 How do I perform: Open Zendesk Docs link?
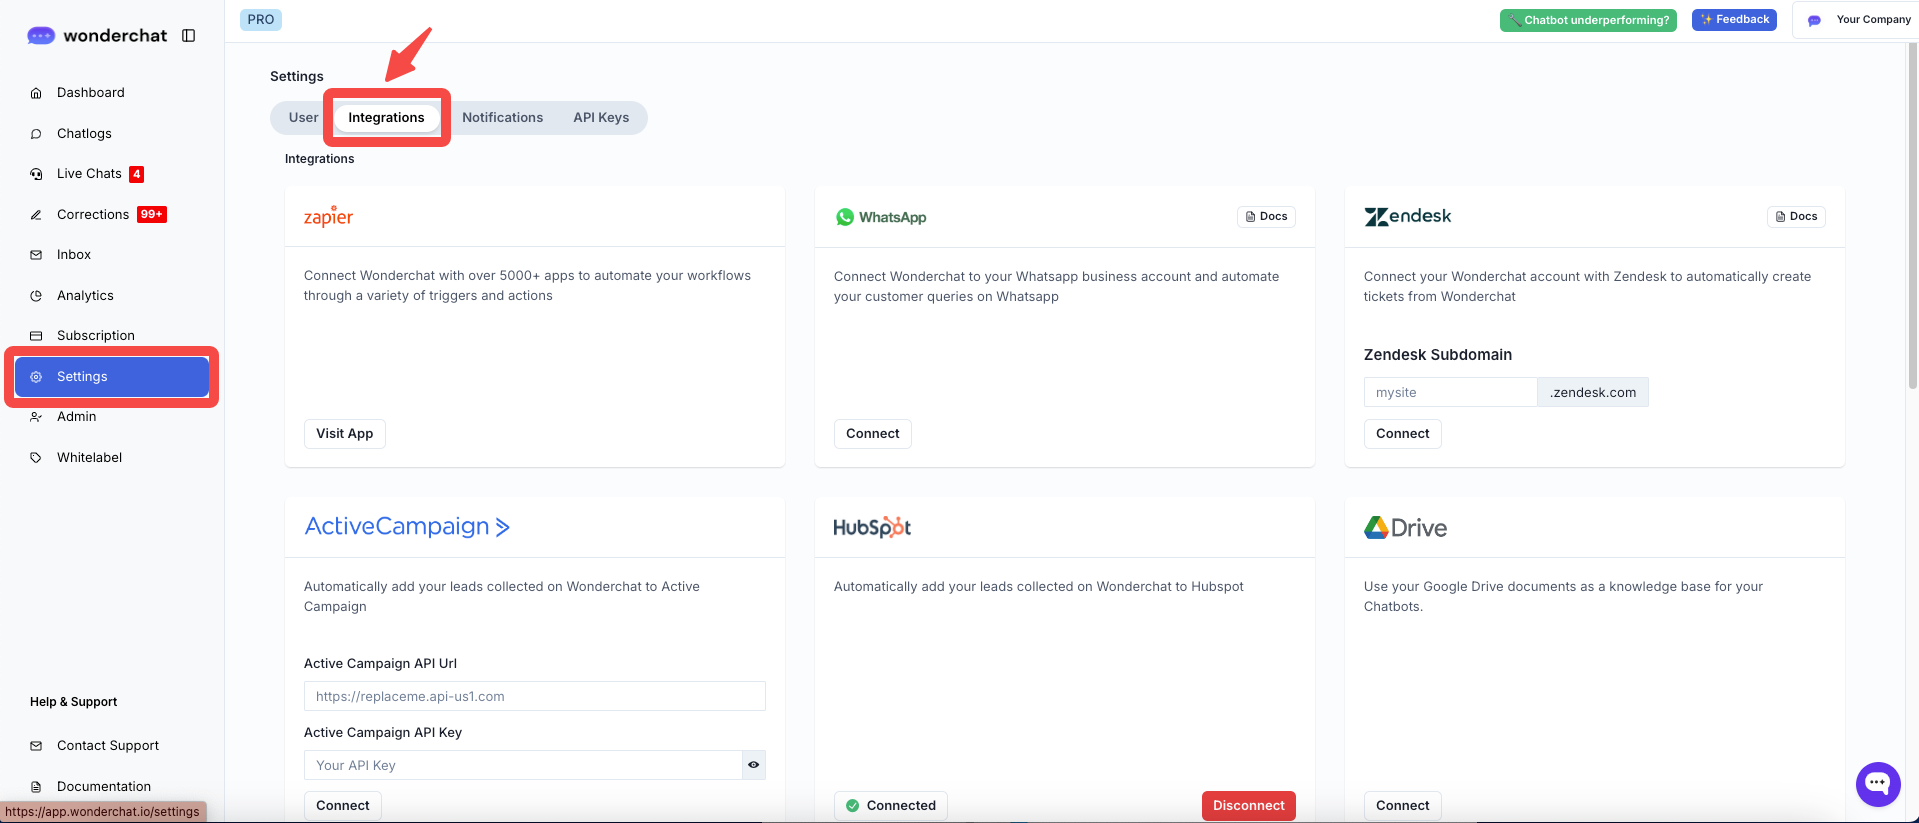tap(1796, 217)
